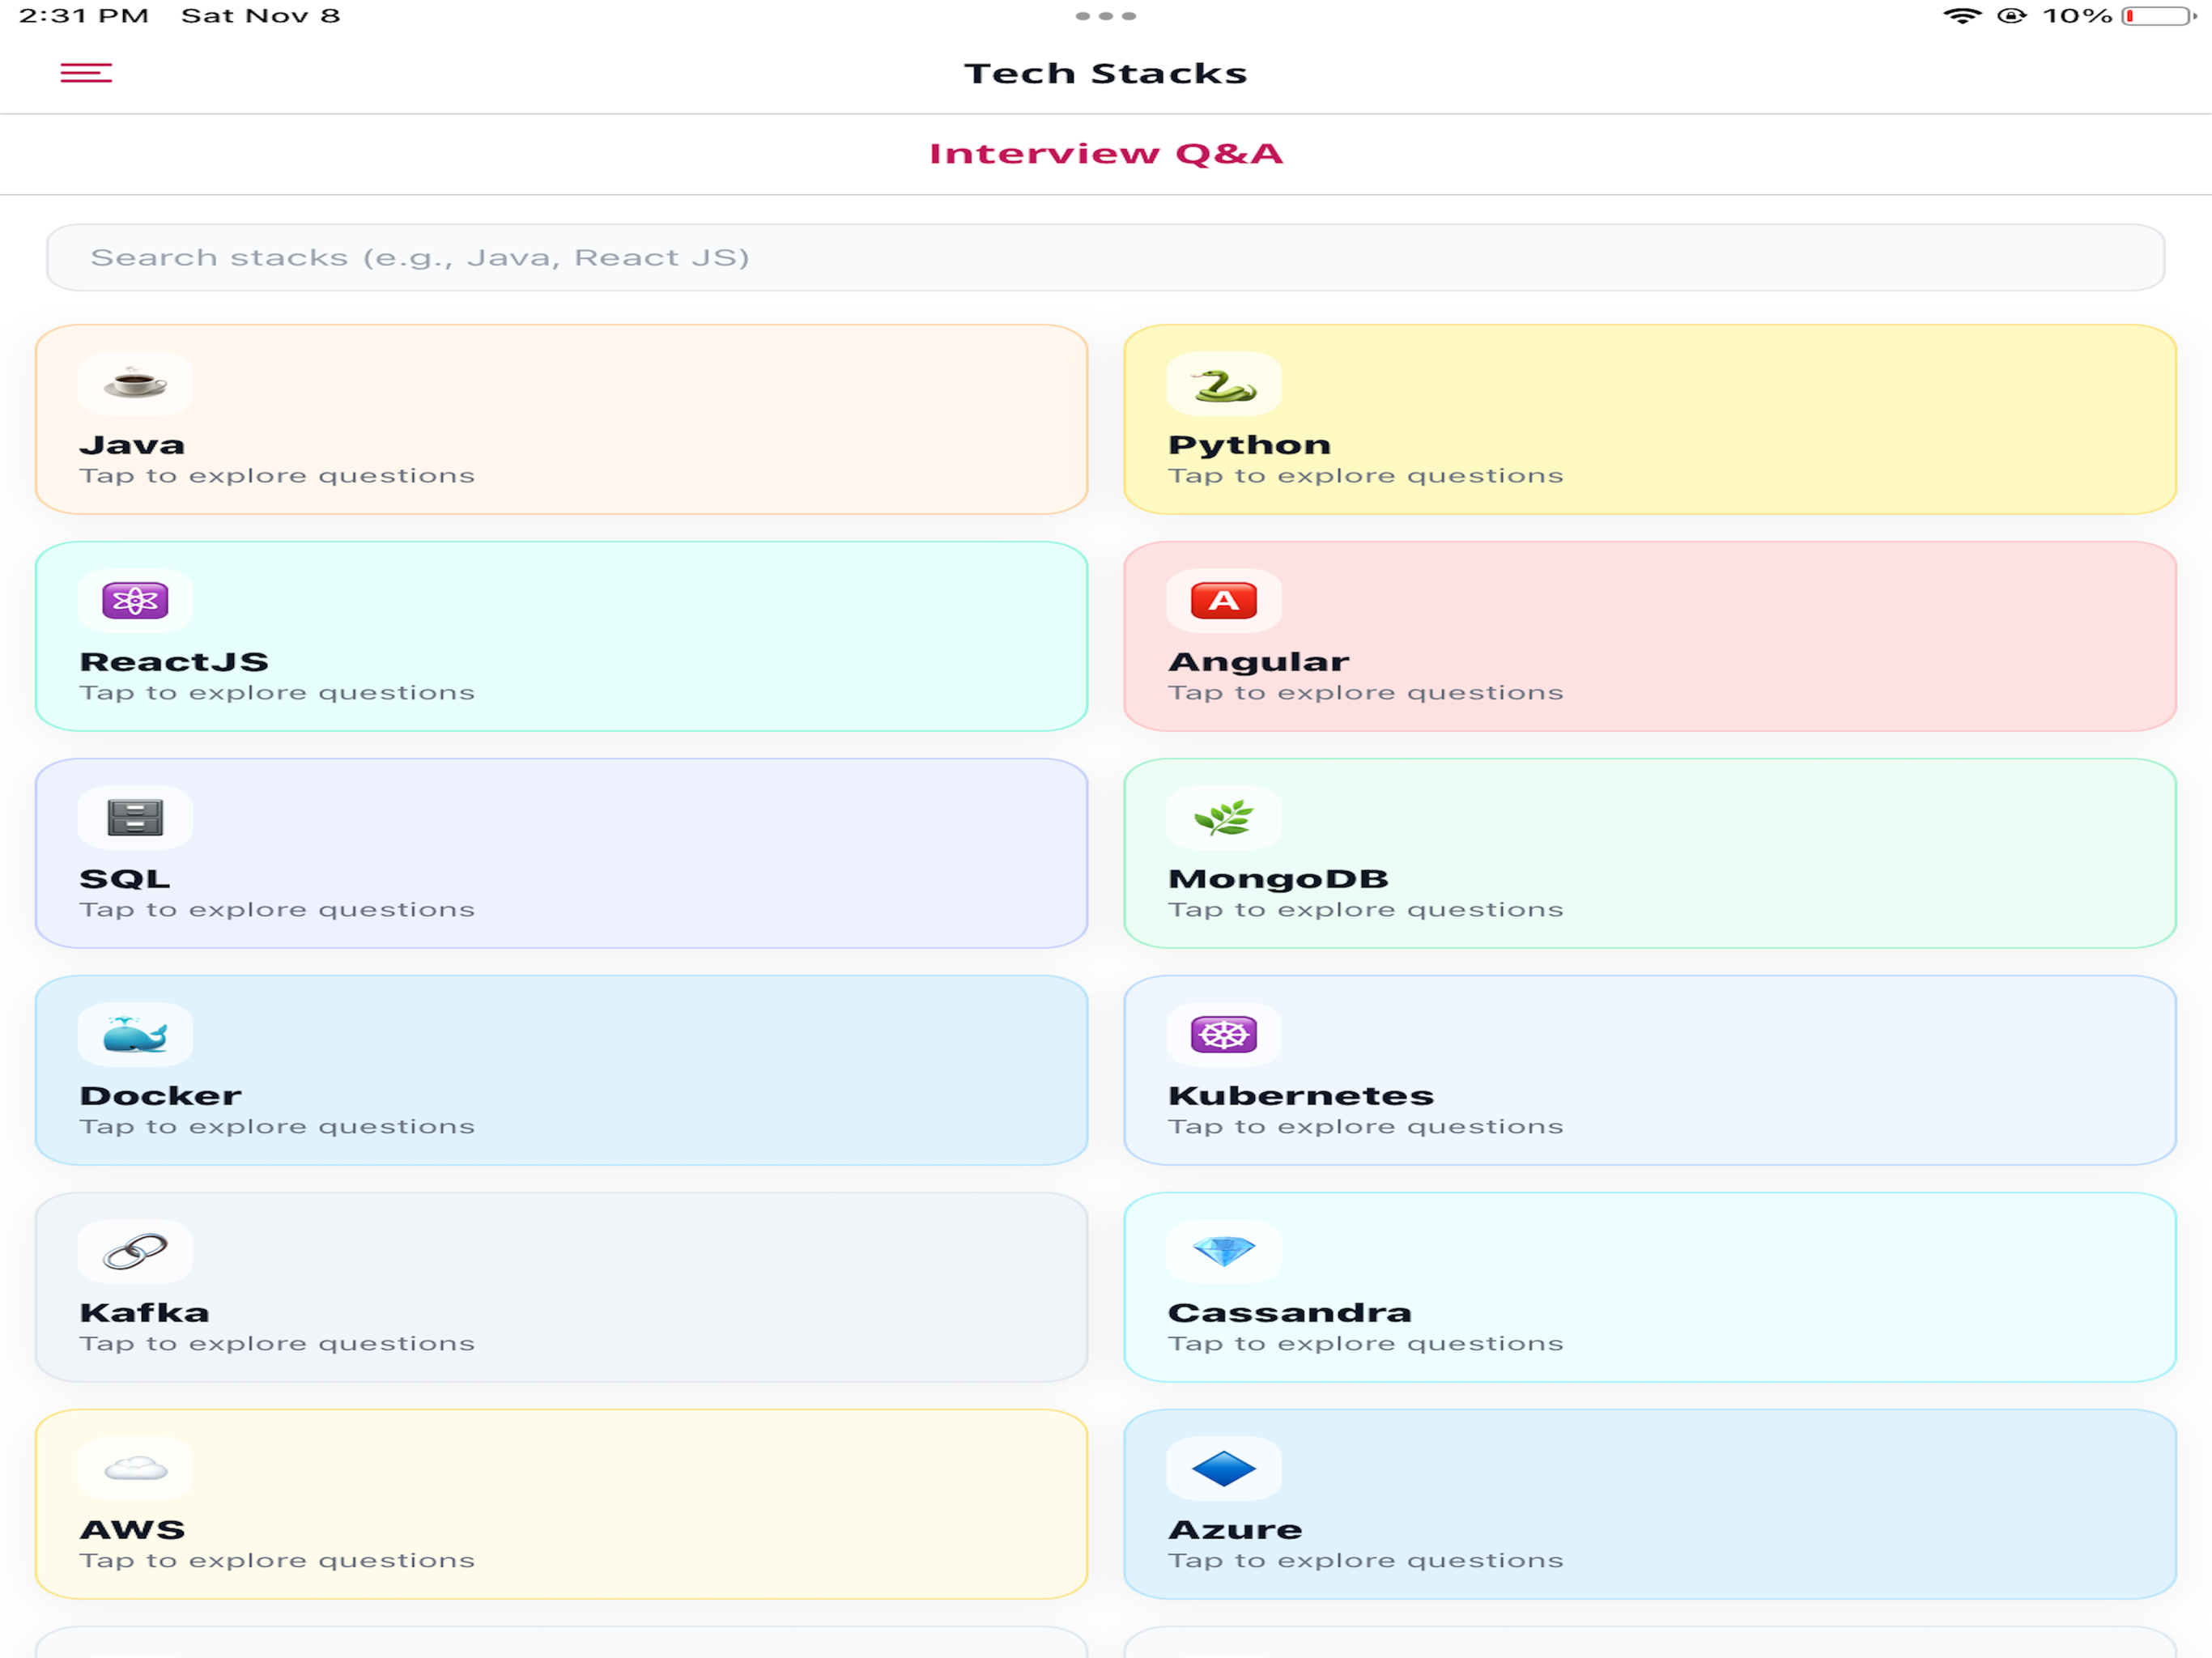
Task: Tap the Sat Nov 8 date
Action: (x=261, y=16)
